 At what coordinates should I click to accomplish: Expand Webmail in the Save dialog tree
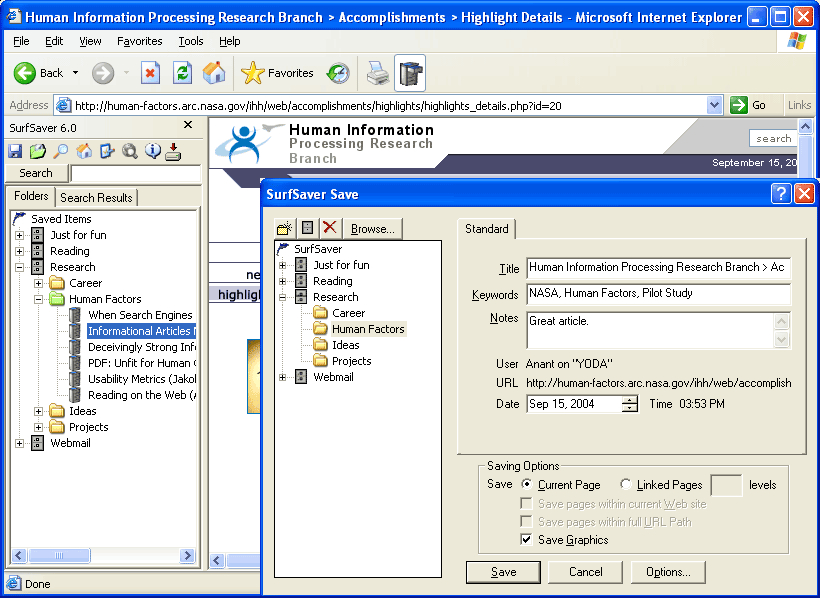(282, 377)
